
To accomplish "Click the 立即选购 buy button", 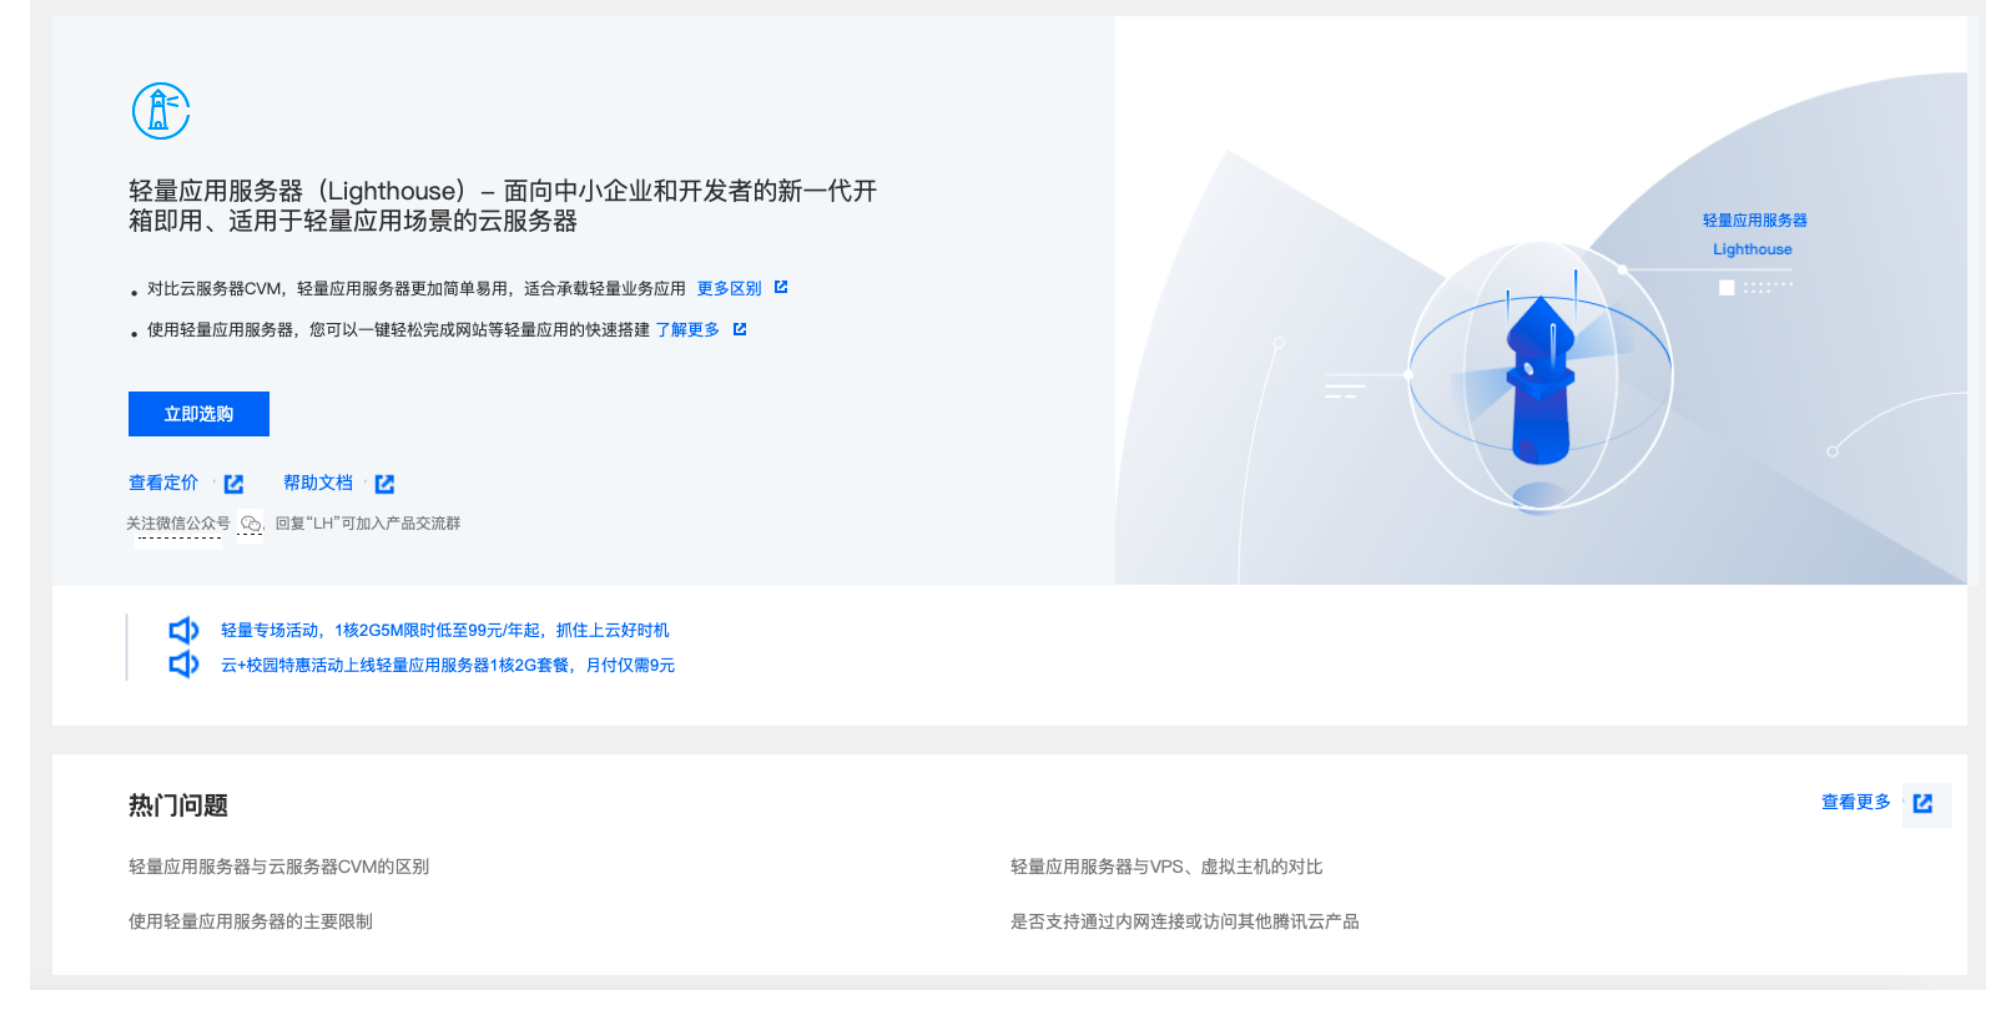I will (199, 414).
